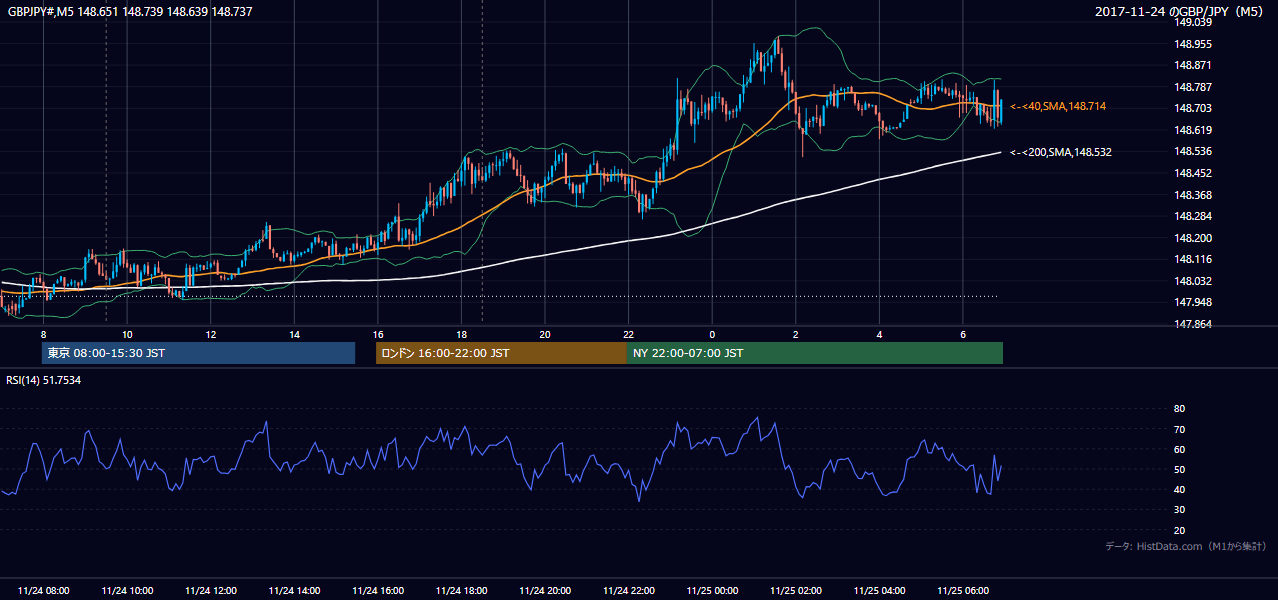The width and height of the screenshot is (1278, 600).
Task: Click the 11/24 08:00 time axis label
Action: pyautogui.click(x=44, y=591)
